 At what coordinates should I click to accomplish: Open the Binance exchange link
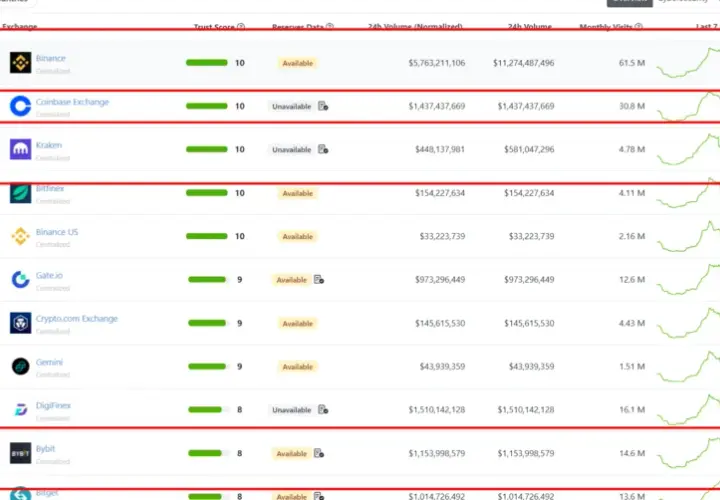(x=51, y=58)
